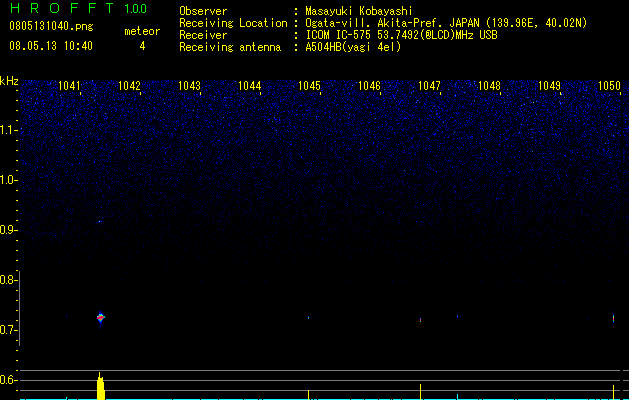Screen dimensions: 629x400
Task: Click the 1045 time axis label
Action: point(309,86)
